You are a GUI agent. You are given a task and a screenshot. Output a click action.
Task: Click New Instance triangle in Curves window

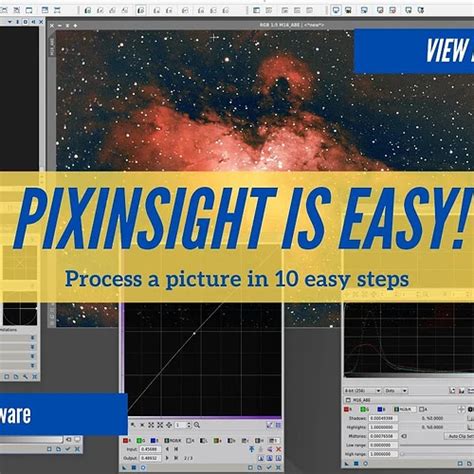pos(124,468)
